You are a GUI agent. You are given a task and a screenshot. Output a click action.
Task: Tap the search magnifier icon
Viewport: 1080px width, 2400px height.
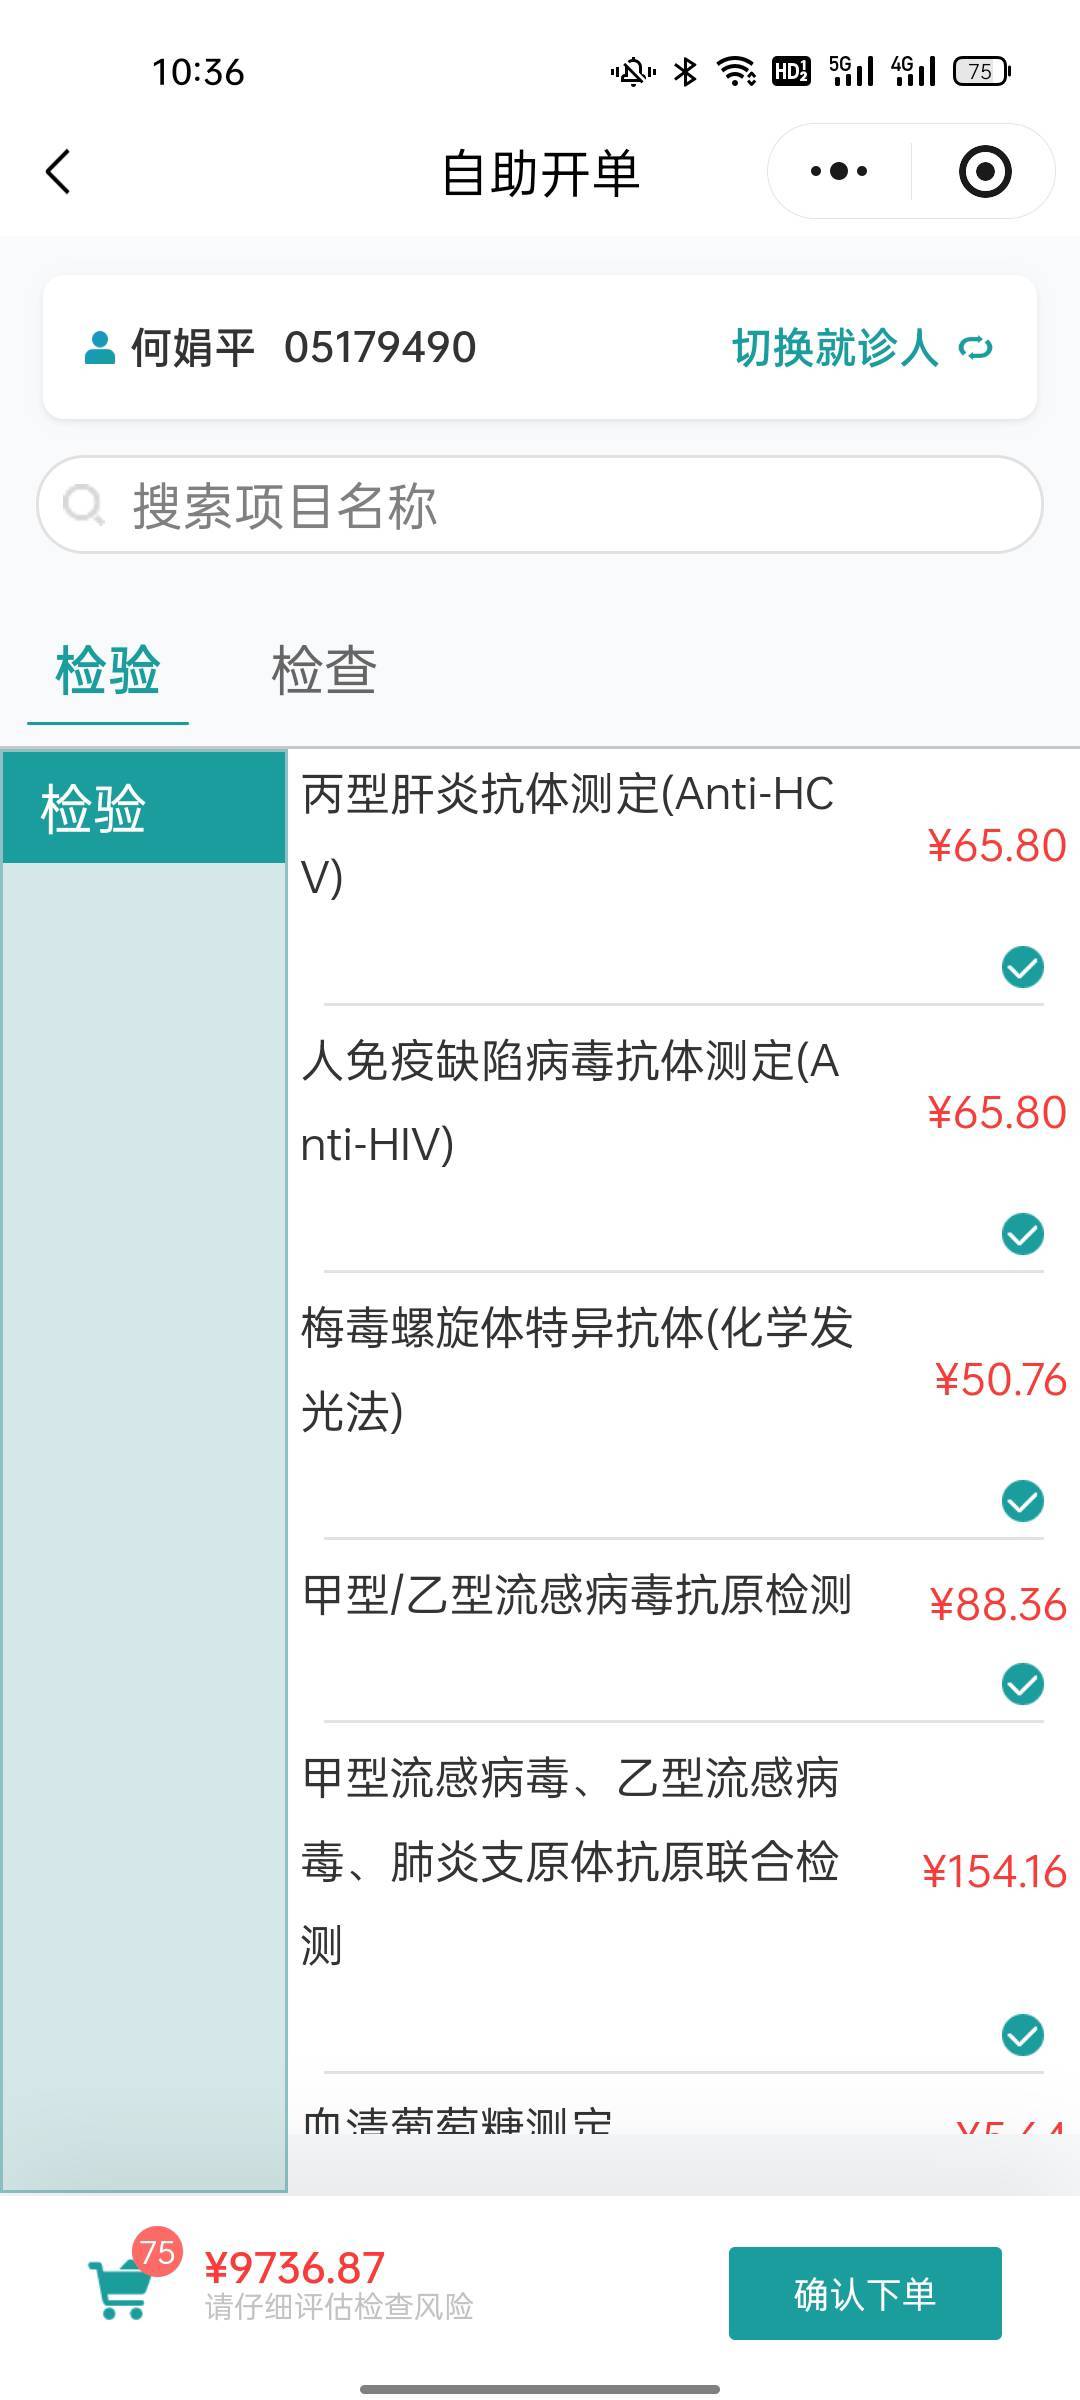pyautogui.click(x=83, y=504)
